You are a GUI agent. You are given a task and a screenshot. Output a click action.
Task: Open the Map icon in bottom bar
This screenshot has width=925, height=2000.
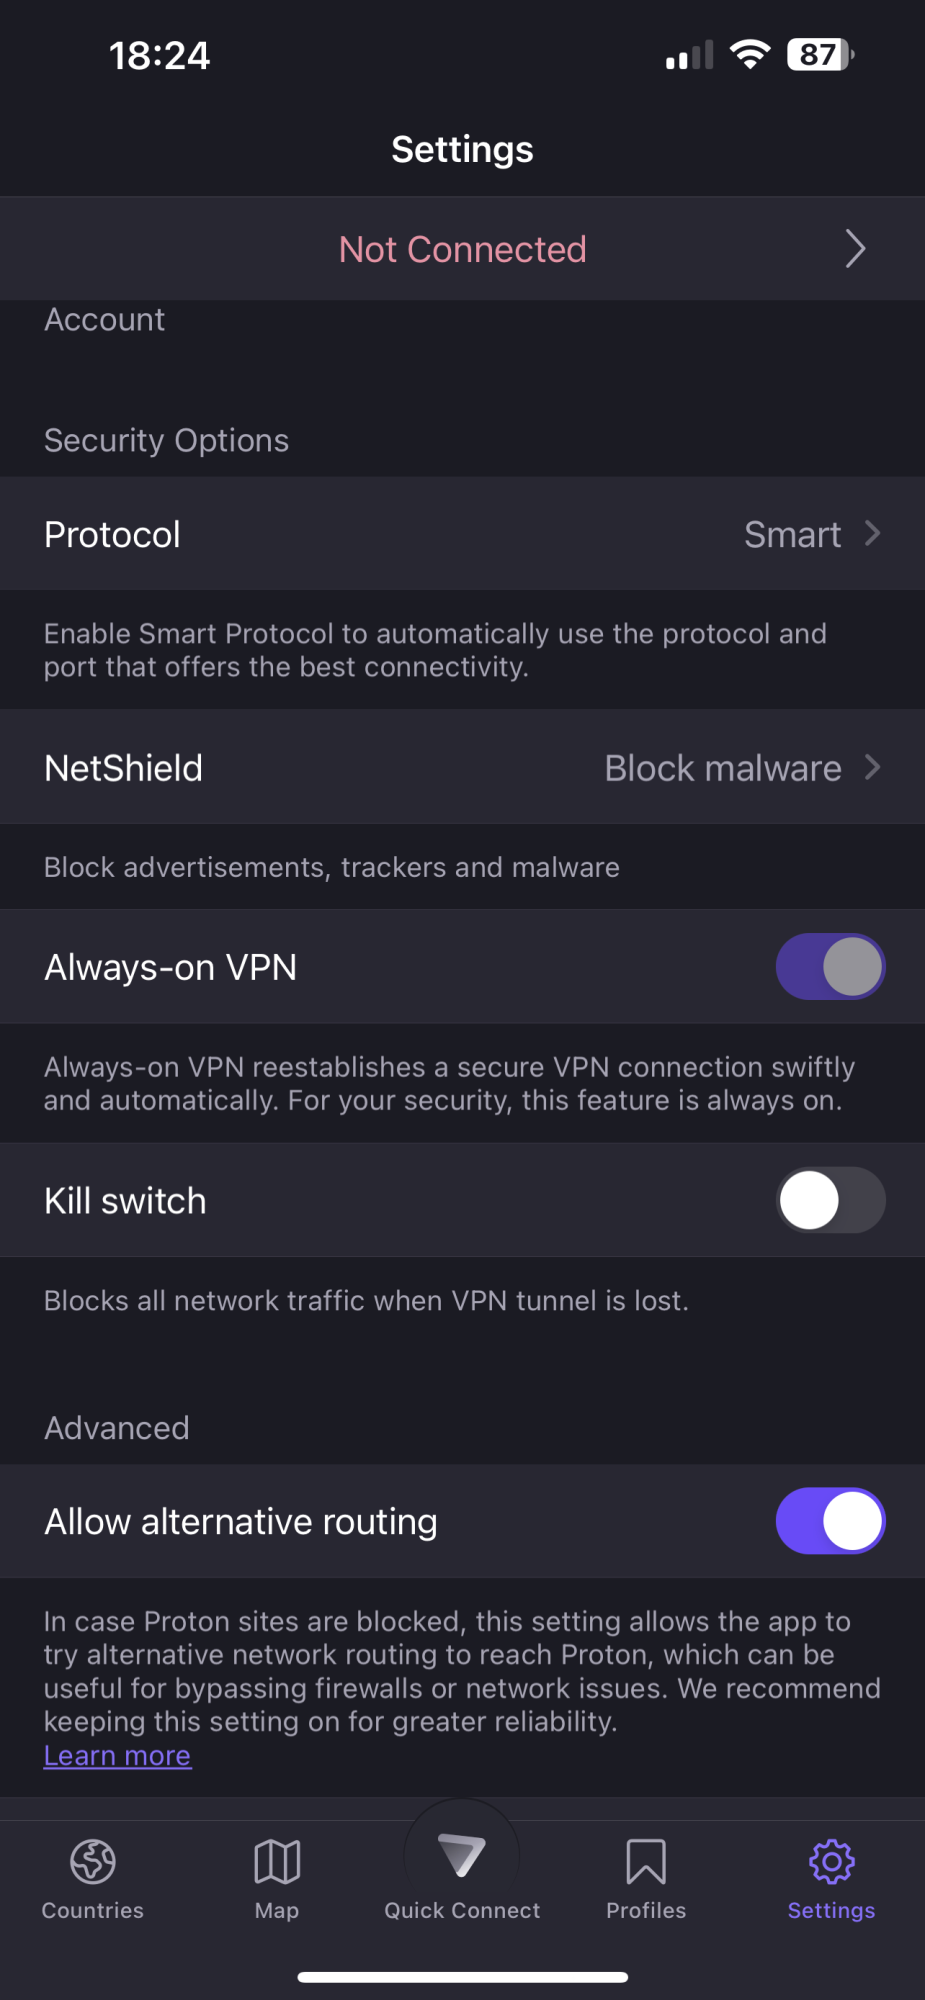(x=277, y=1861)
